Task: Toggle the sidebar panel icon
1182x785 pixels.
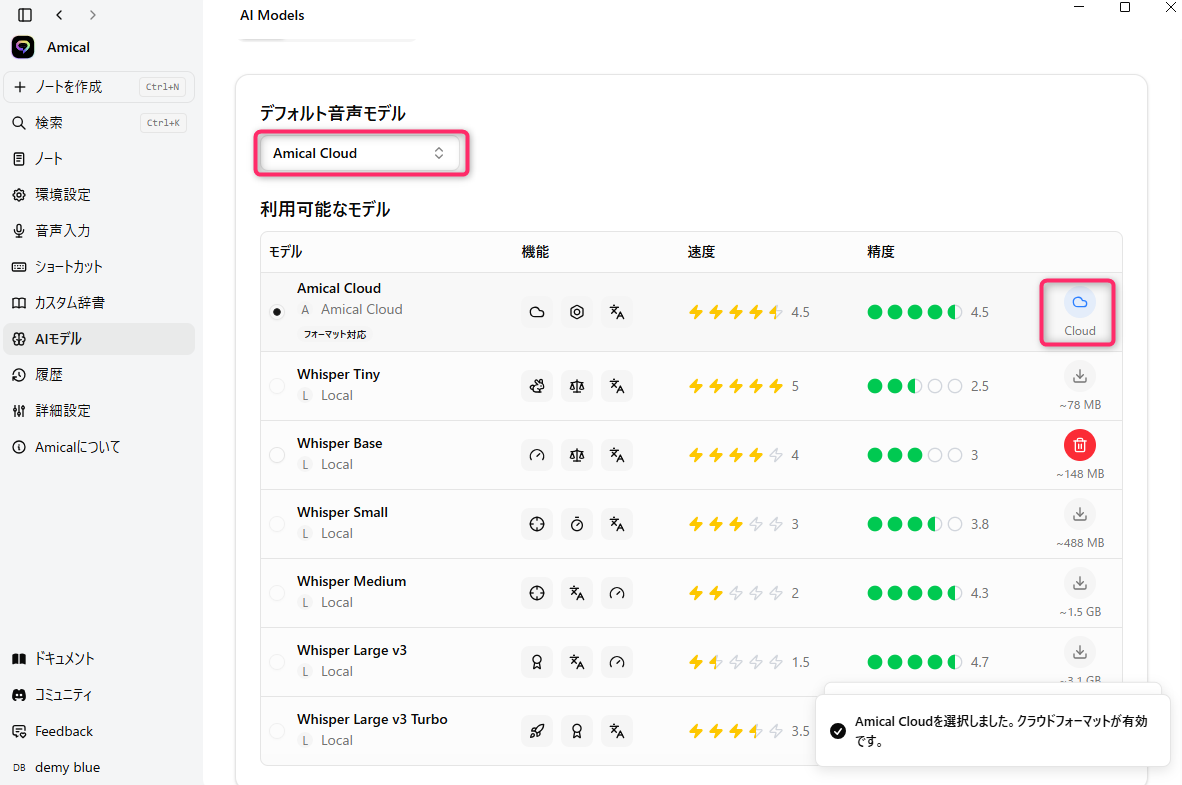Action: (25, 15)
